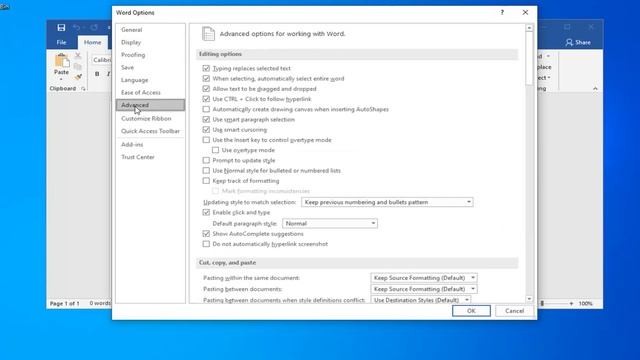Screen dimensions: 640x360
Task: Open Default paragraph style dropdown
Action: (x=330, y=223)
